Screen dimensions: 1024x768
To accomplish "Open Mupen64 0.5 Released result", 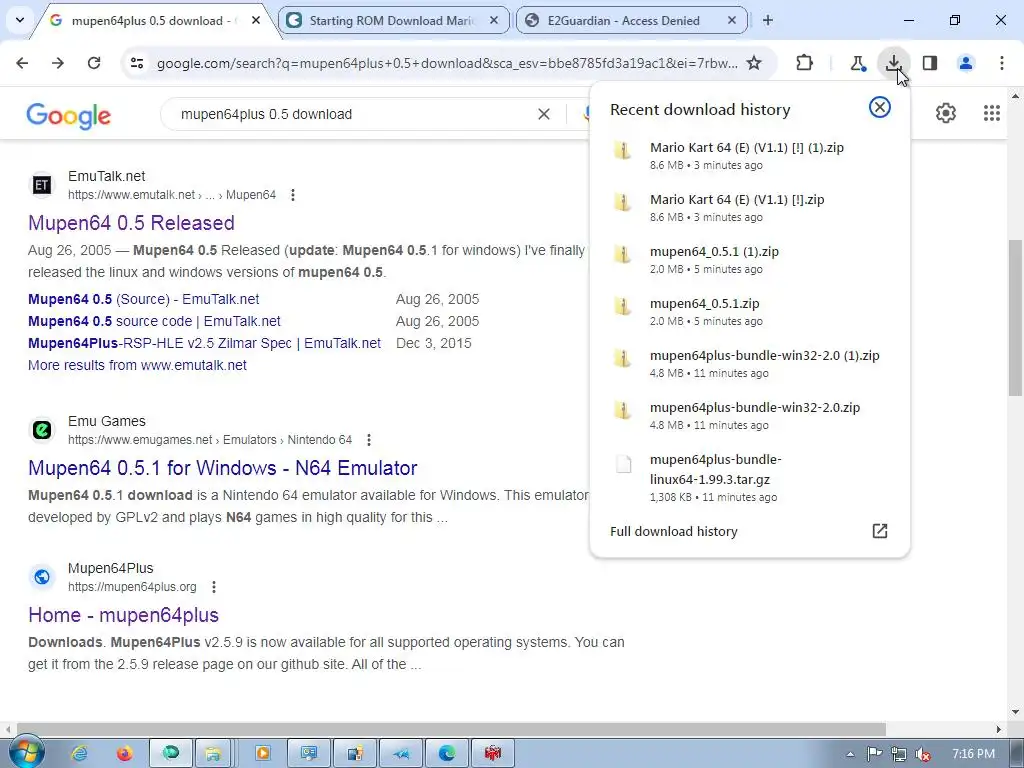I will pyautogui.click(x=131, y=223).
